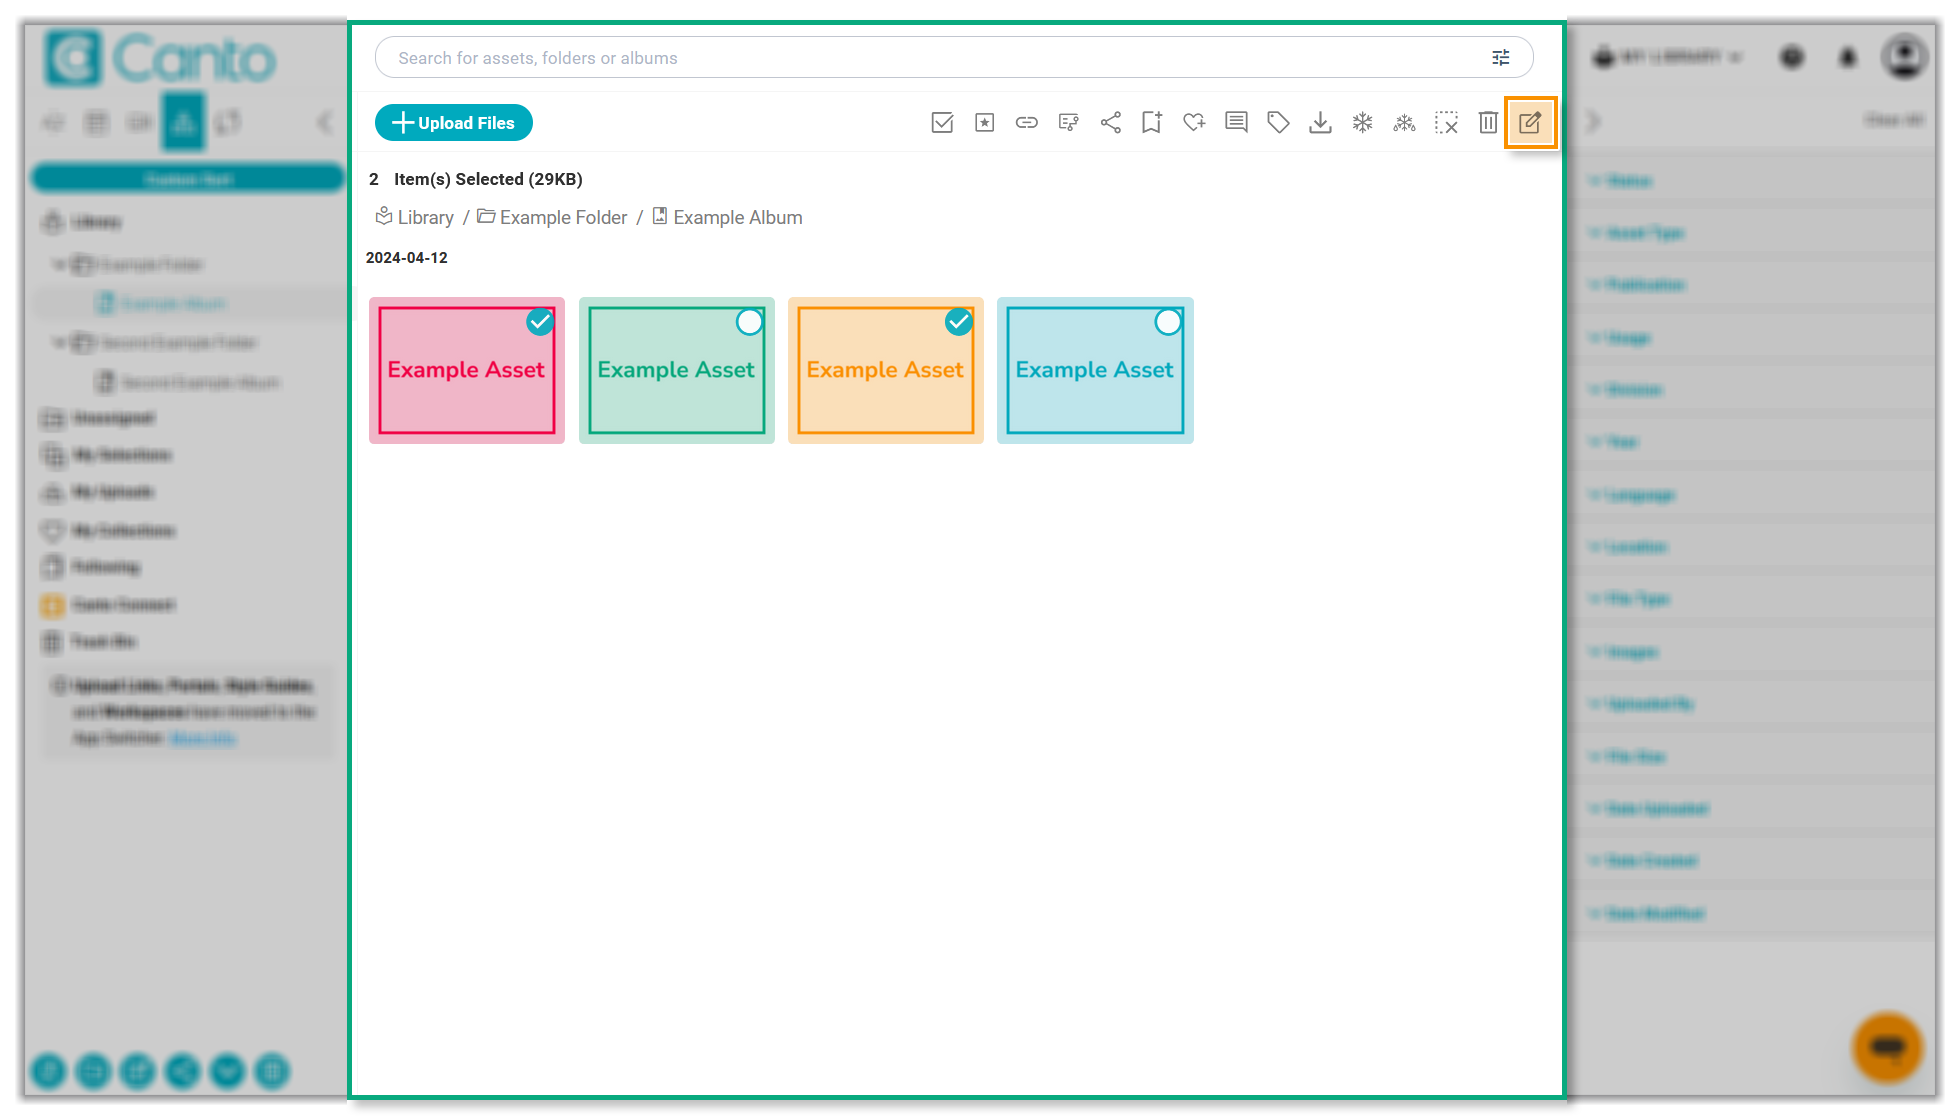Add selection to favorites with the heart icon
This screenshot has height=1120, width=1960.
coord(1193,122)
